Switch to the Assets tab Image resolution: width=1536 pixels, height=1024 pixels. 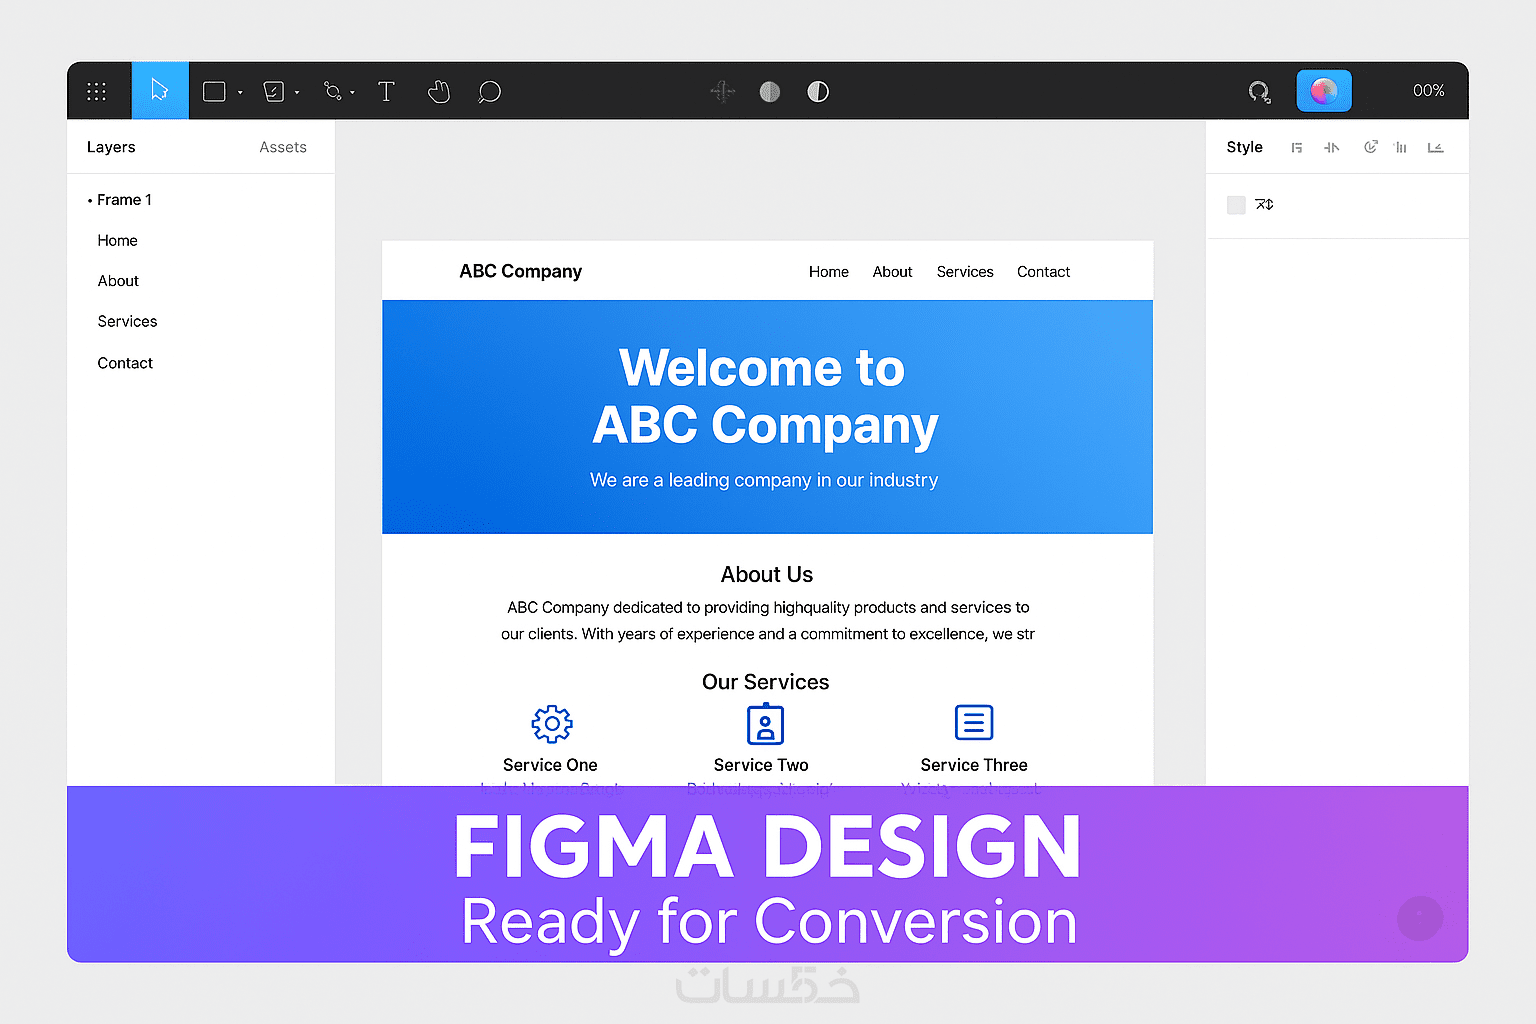click(283, 147)
